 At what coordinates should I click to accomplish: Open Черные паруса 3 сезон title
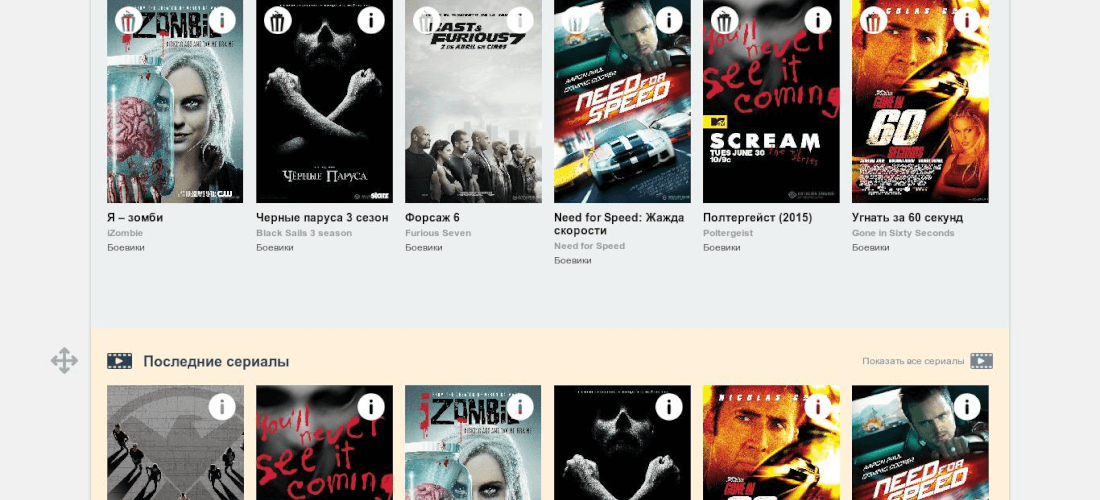click(x=322, y=218)
